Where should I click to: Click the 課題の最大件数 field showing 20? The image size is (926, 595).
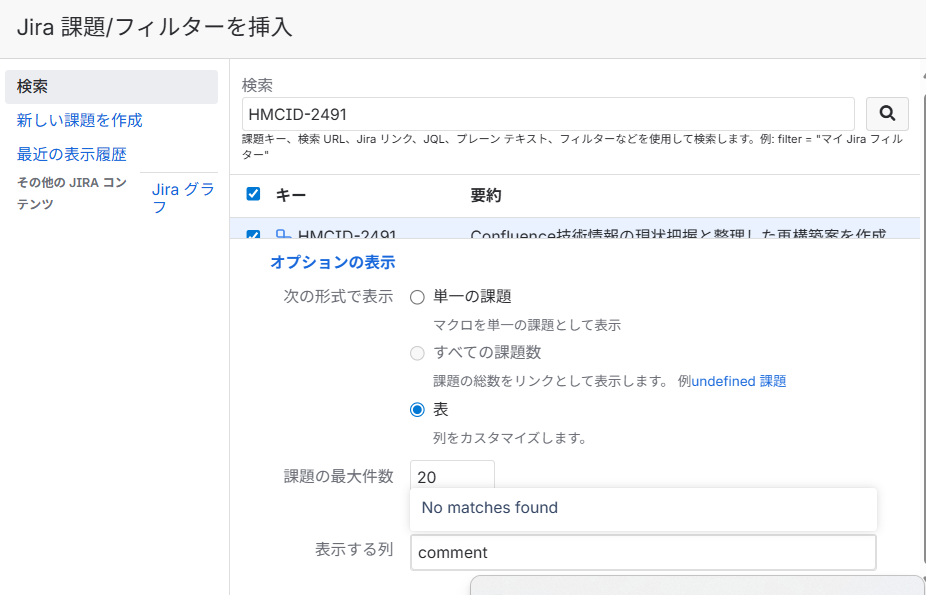[450, 475]
